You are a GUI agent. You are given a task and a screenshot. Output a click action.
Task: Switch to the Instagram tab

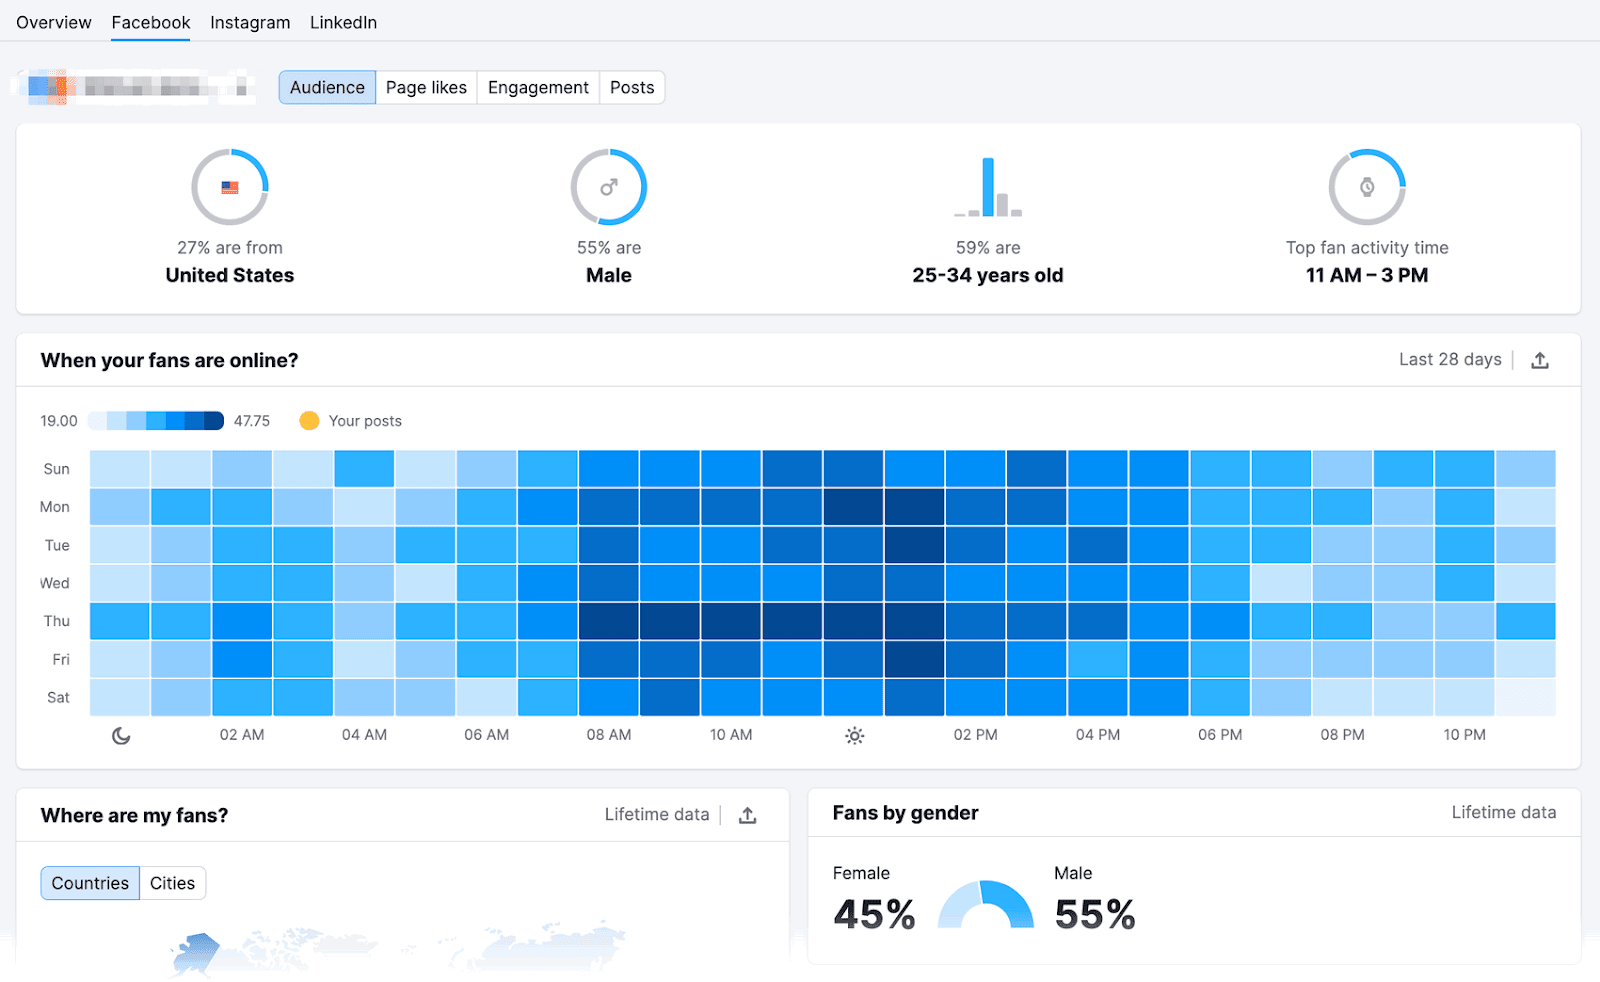(x=250, y=22)
